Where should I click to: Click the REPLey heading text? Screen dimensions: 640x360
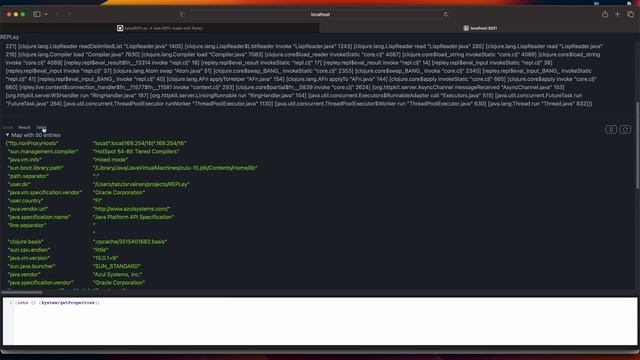(x=9, y=37)
